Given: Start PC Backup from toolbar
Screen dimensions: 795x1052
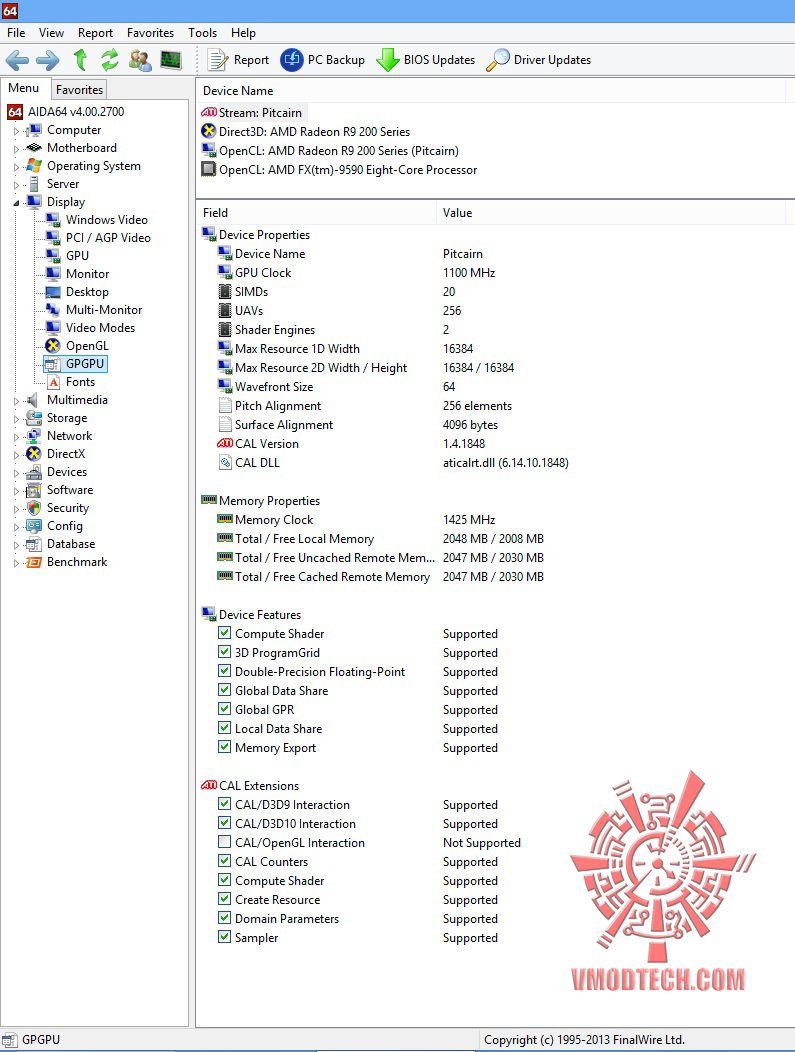Looking at the screenshot, I should click(323, 60).
